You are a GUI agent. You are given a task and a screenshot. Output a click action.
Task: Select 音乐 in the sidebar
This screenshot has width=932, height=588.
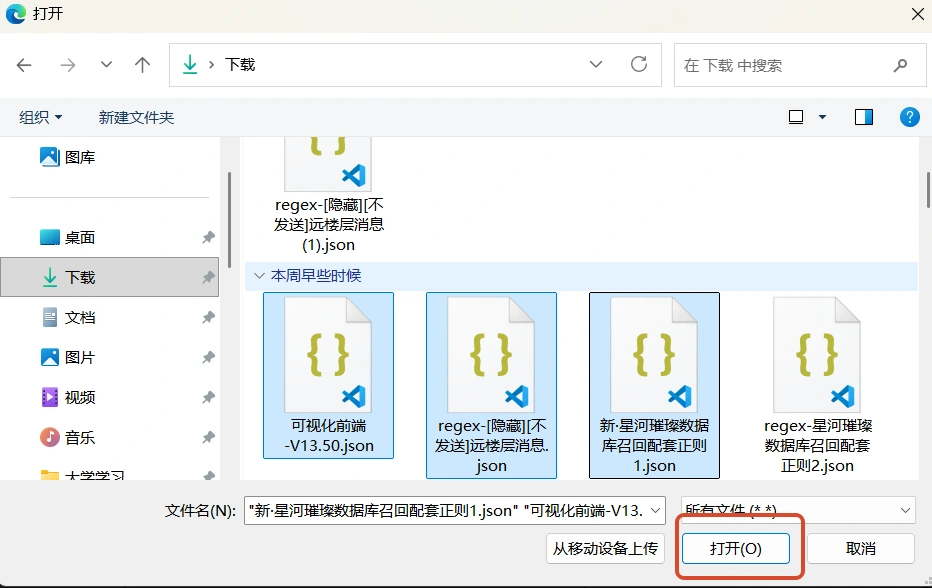click(110, 438)
